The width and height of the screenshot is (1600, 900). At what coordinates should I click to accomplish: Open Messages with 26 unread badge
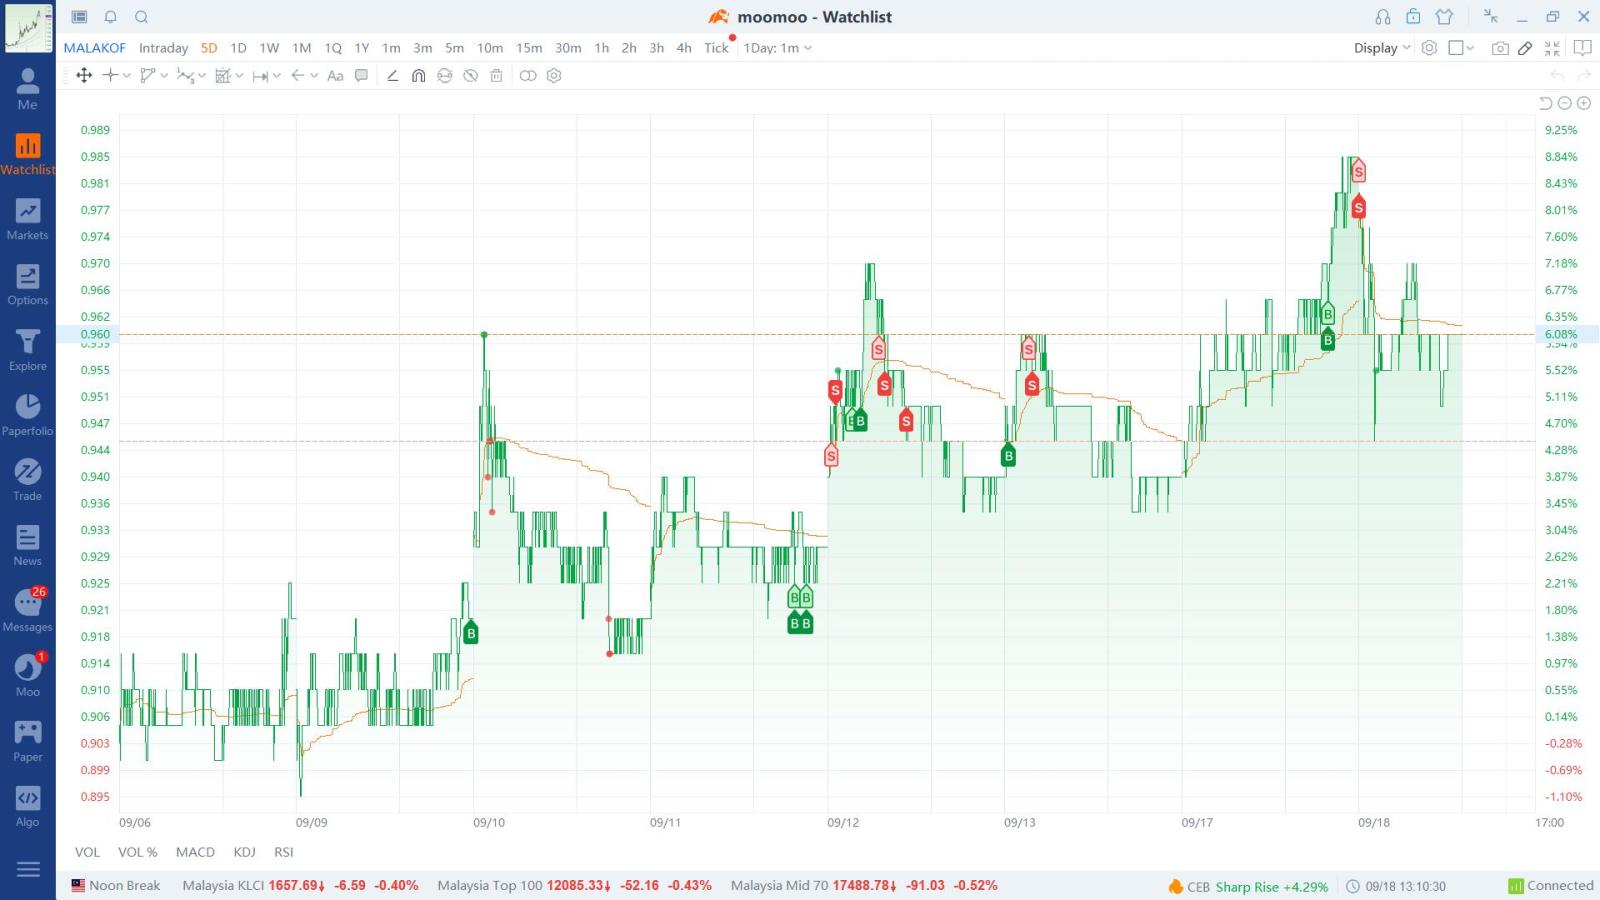(27, 610)
